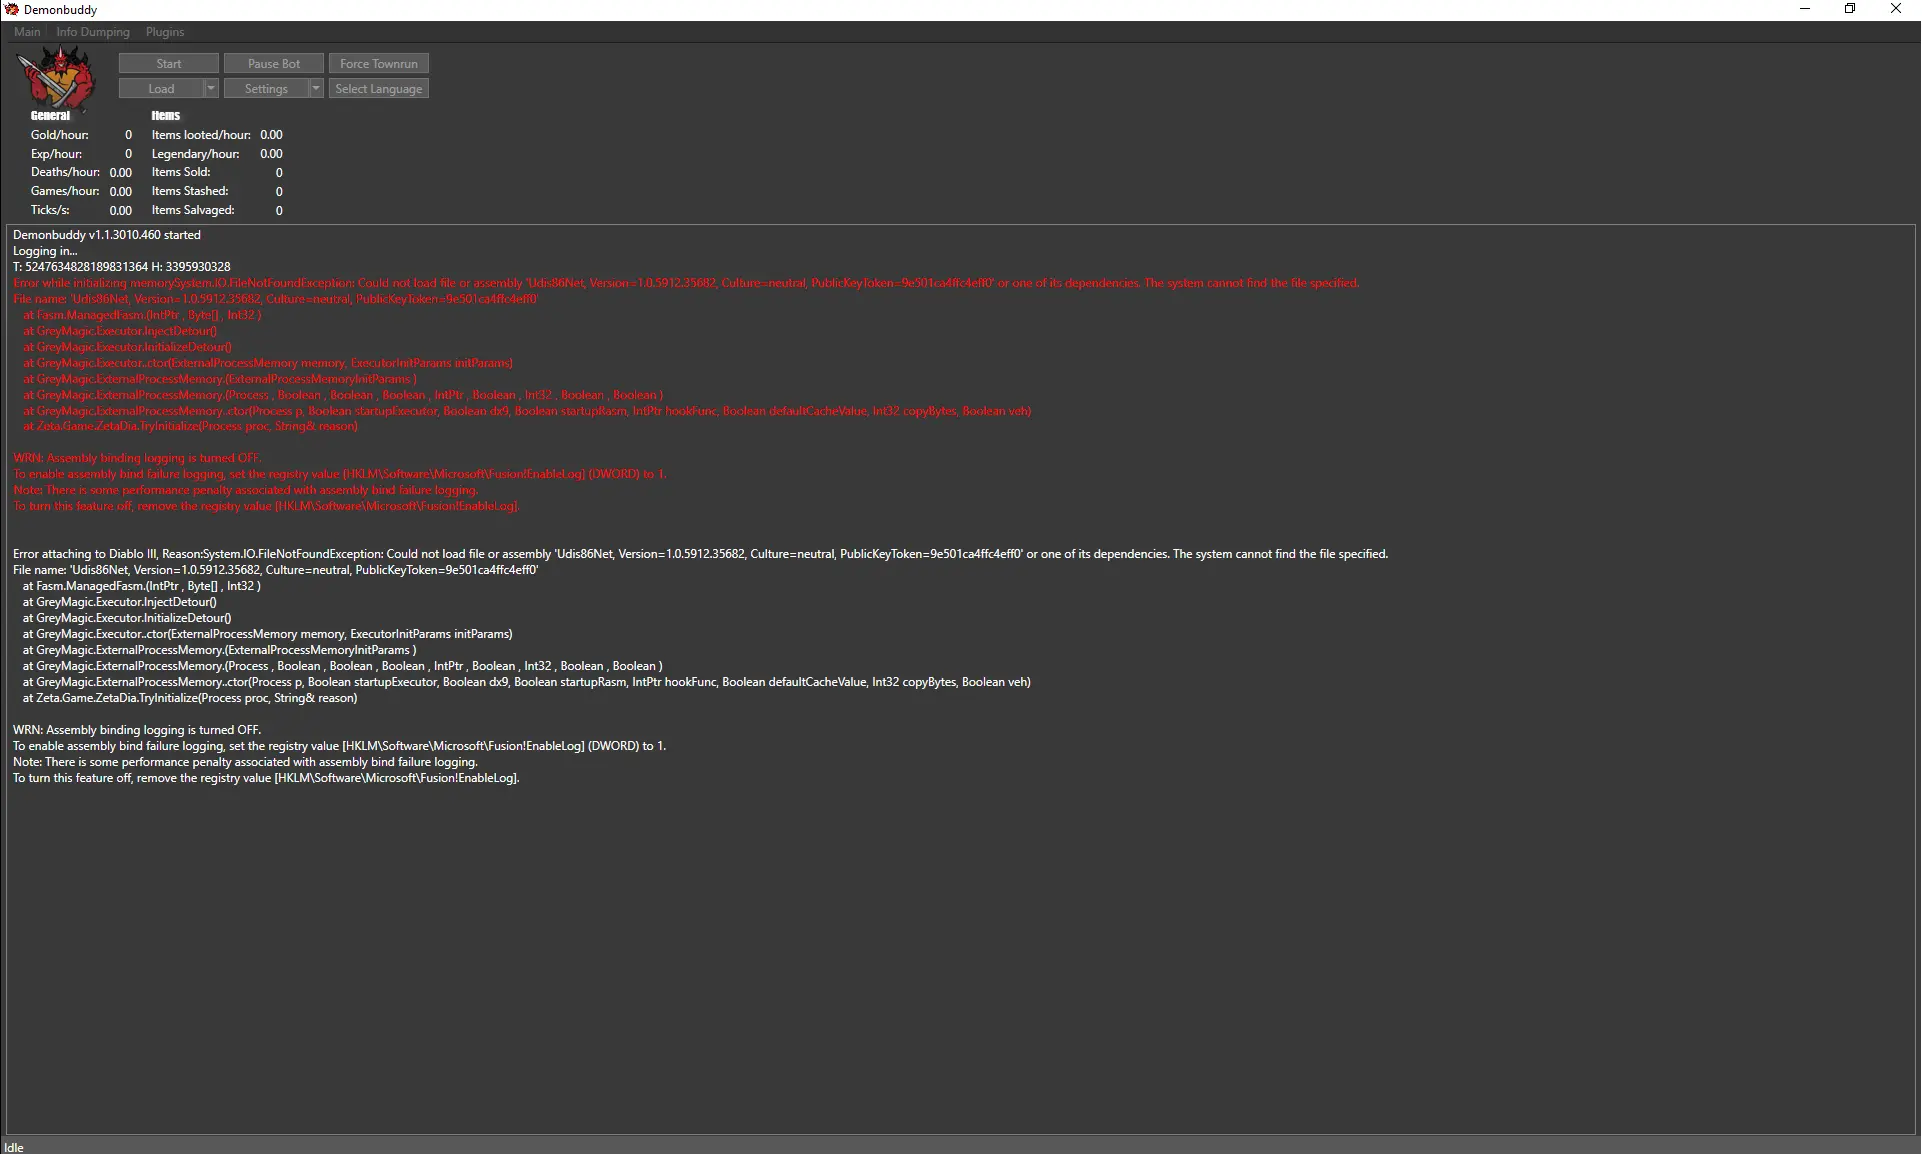Minimize the Demonbuddy window

(x=1805, y=9)
